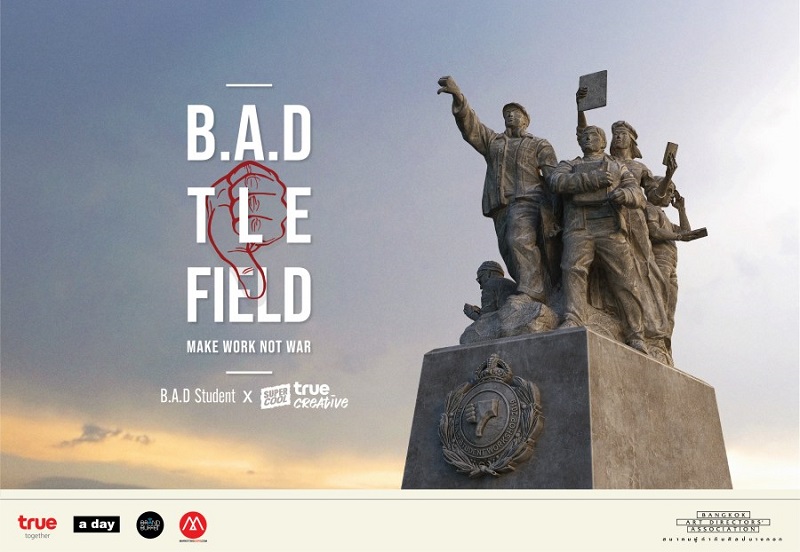Click the statue's raised thumbs-down hand

pyautogui.click(x=449, y=86)
